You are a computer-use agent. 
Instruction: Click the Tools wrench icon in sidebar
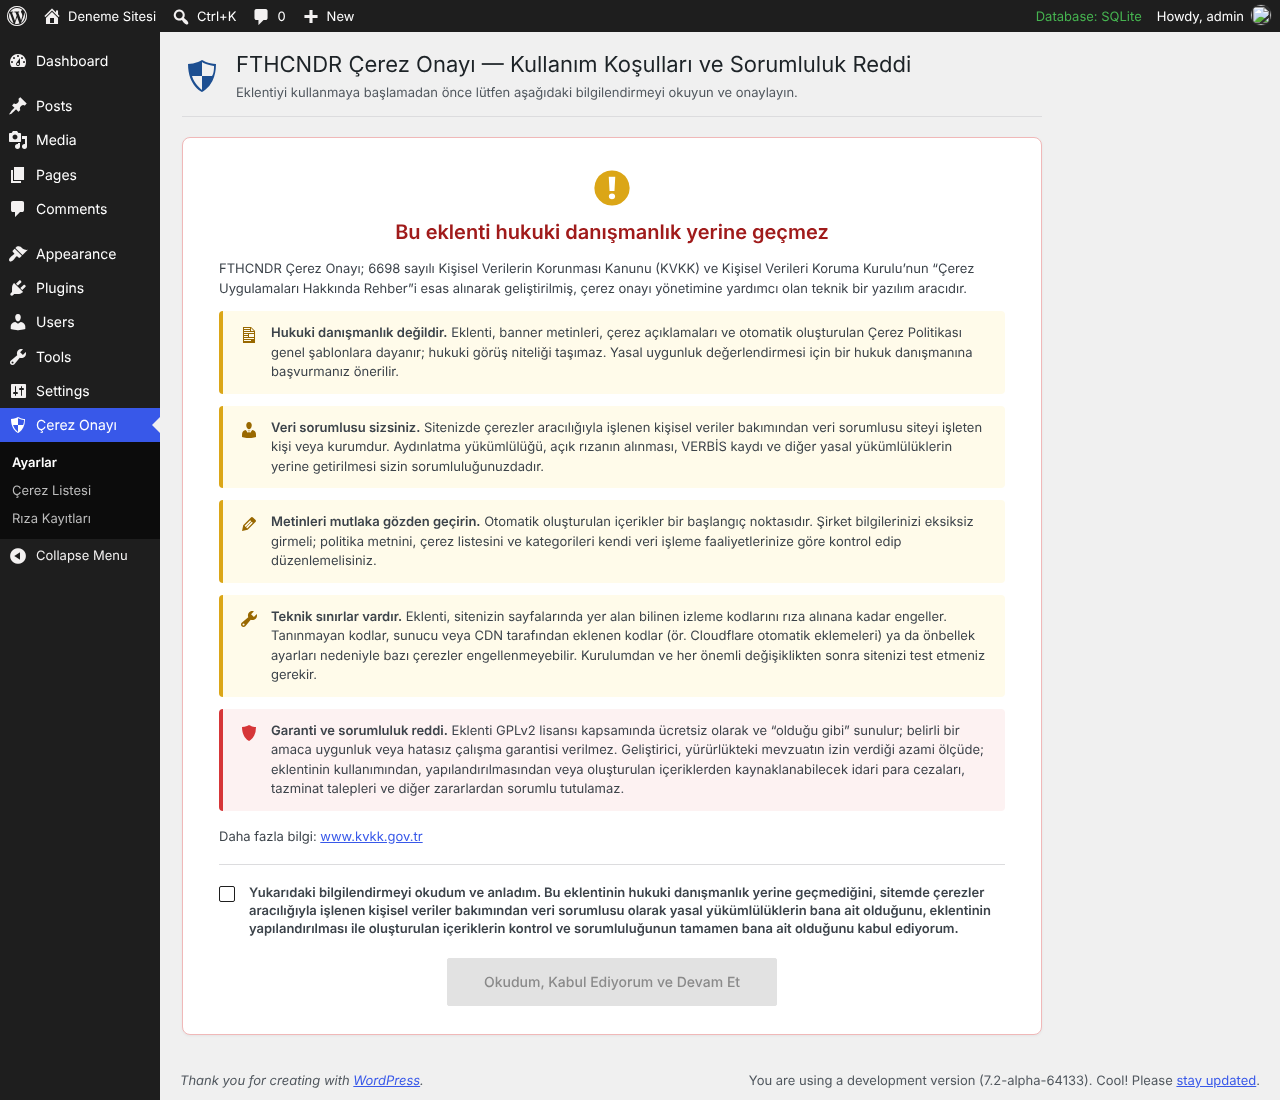click(x=18, y=357)
